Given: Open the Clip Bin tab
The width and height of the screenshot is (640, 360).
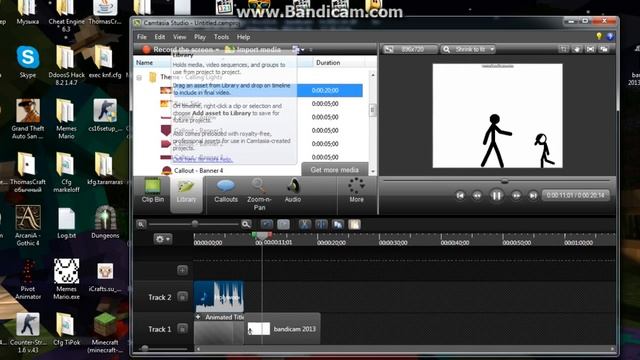Looking at the screenshot, I should point(153,191).
